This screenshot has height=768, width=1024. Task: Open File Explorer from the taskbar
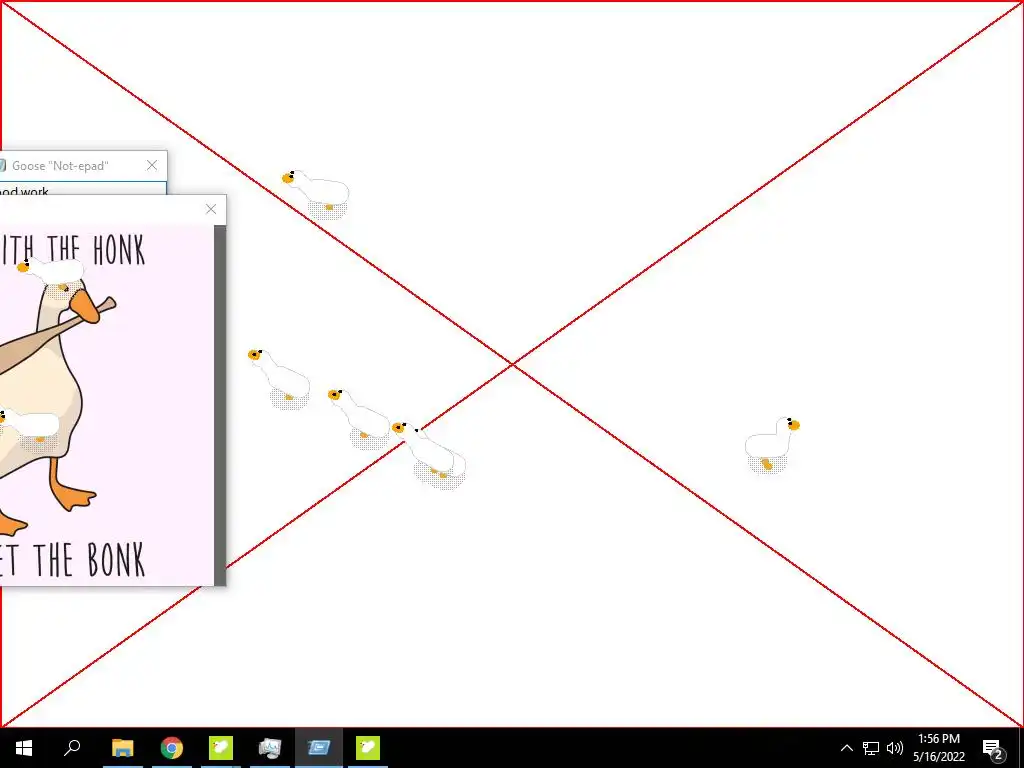[x=122, y=748]
